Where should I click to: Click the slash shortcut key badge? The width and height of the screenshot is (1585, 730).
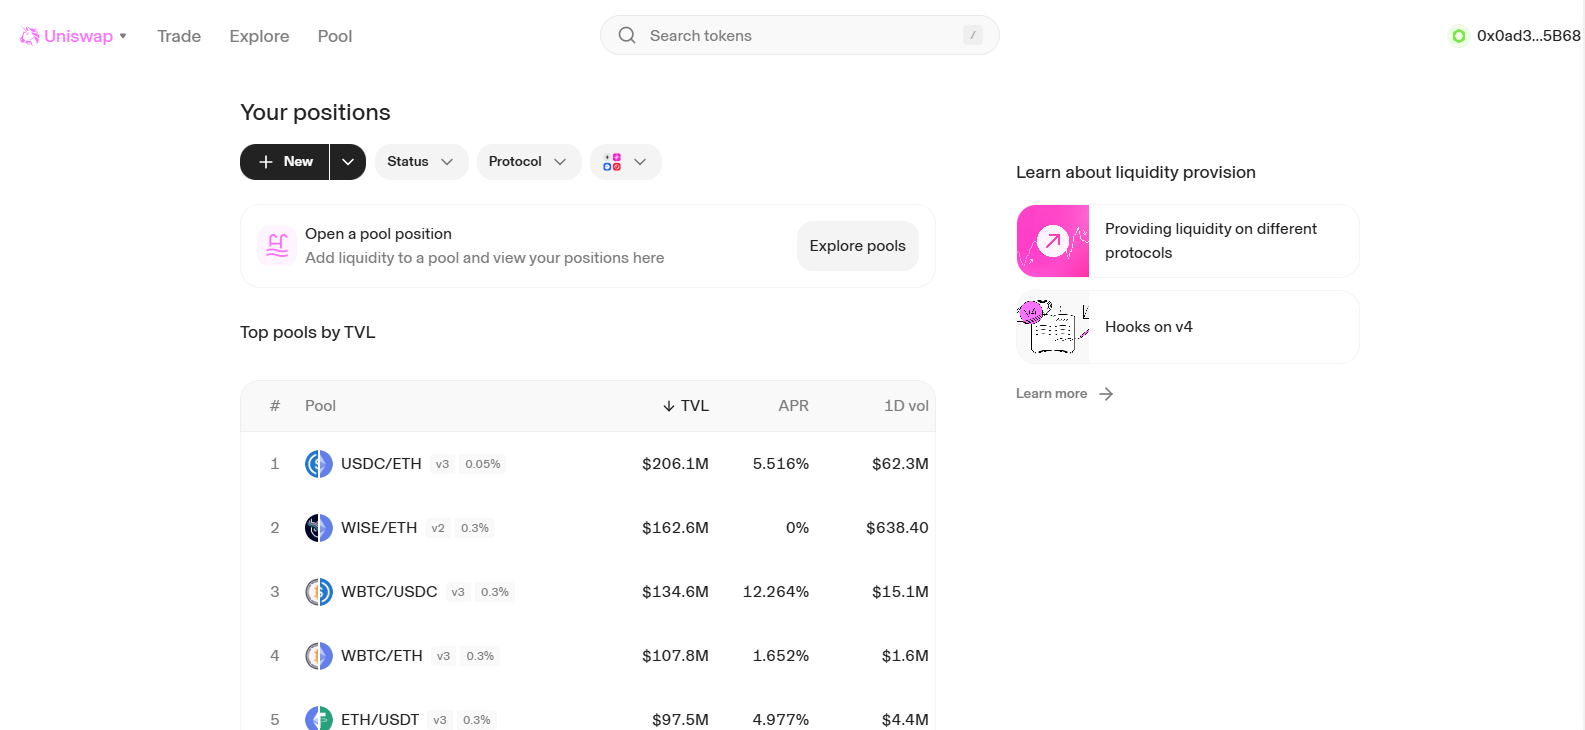[x=972, y=35]
